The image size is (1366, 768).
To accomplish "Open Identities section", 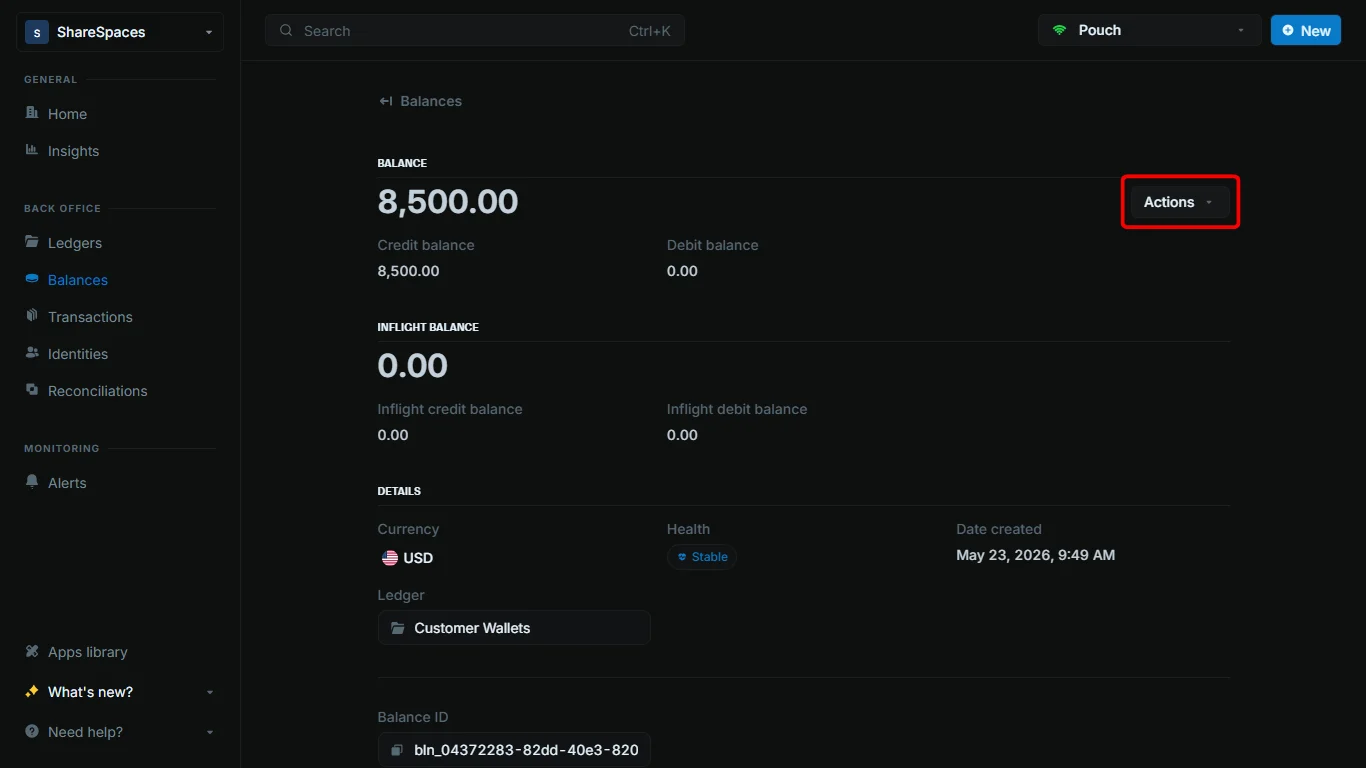I will click(78, 354).
